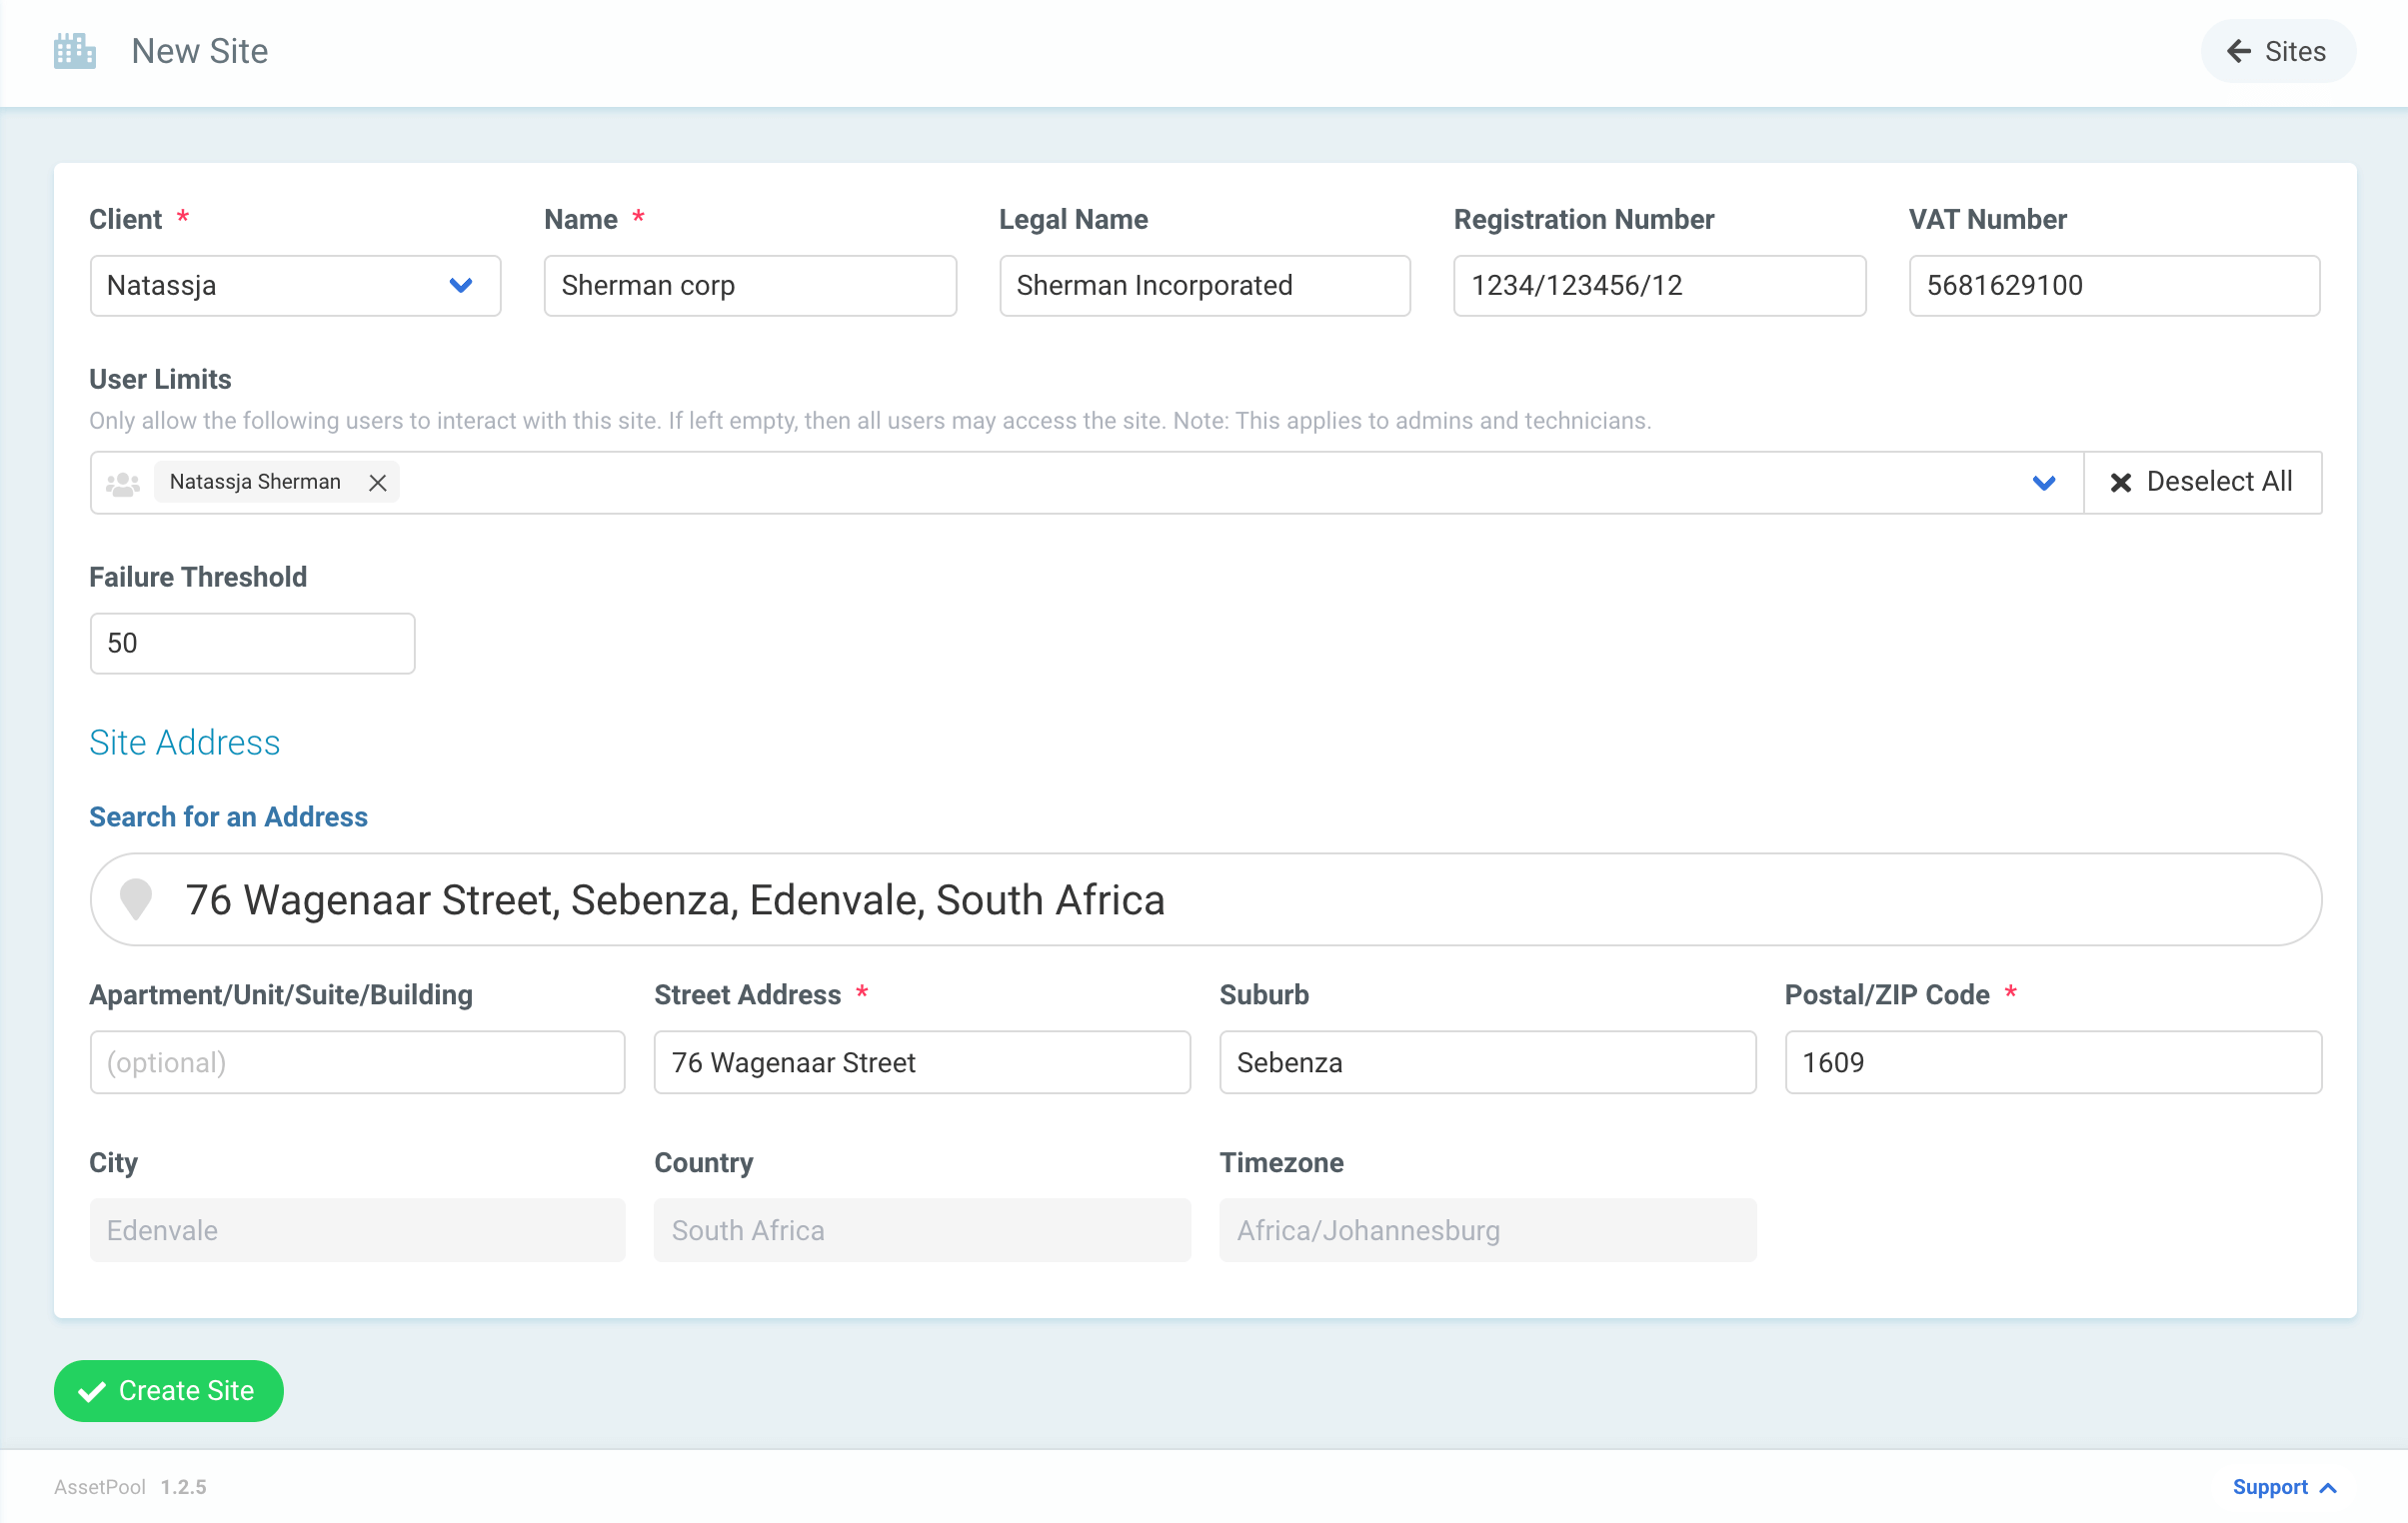2408x1523 pixels.
Task: Edit the Failure Threshold value of 50
Action: (251, 643)
